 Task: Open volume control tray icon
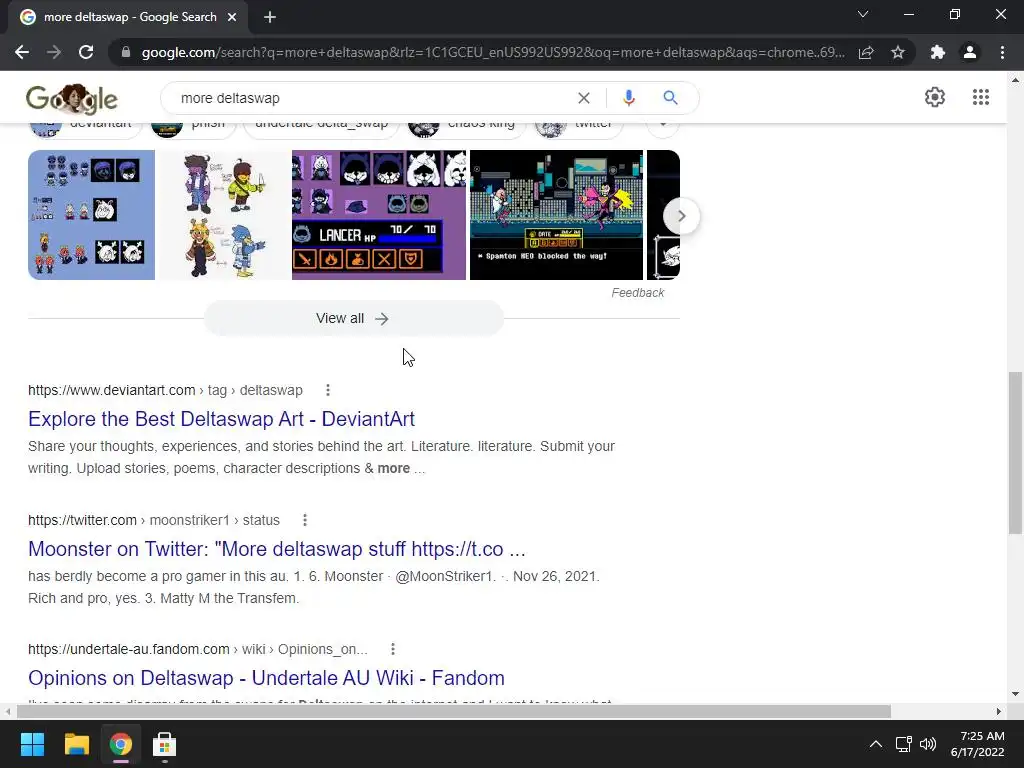927,744
